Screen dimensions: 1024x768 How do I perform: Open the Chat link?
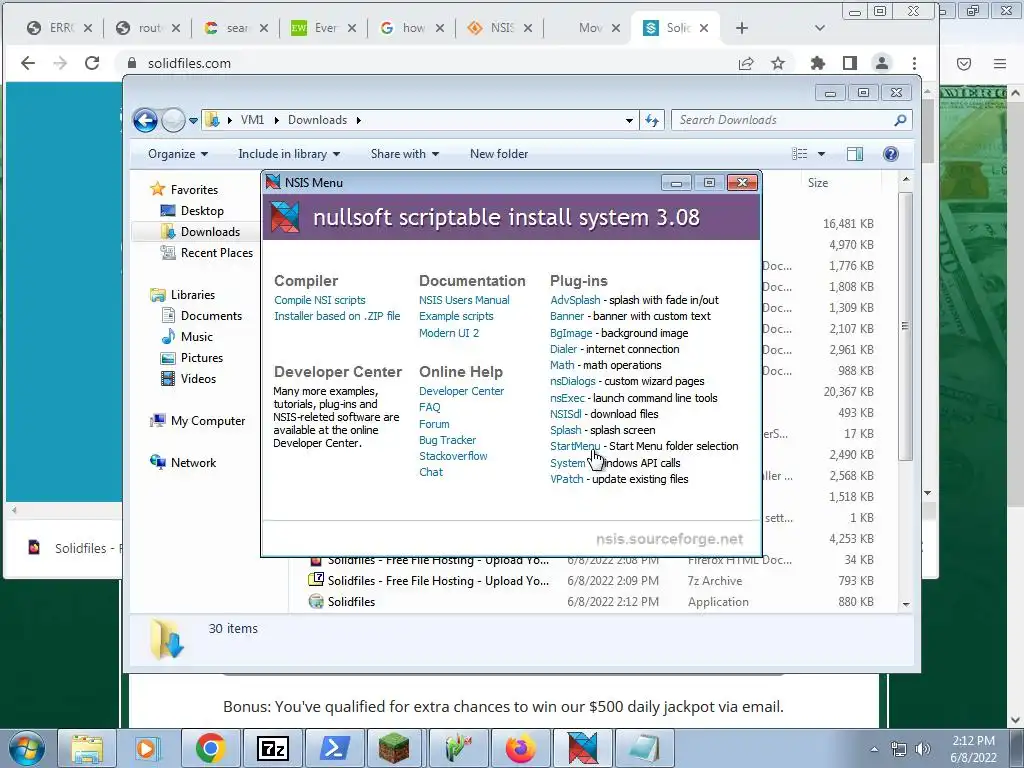[x=431, y=472]
